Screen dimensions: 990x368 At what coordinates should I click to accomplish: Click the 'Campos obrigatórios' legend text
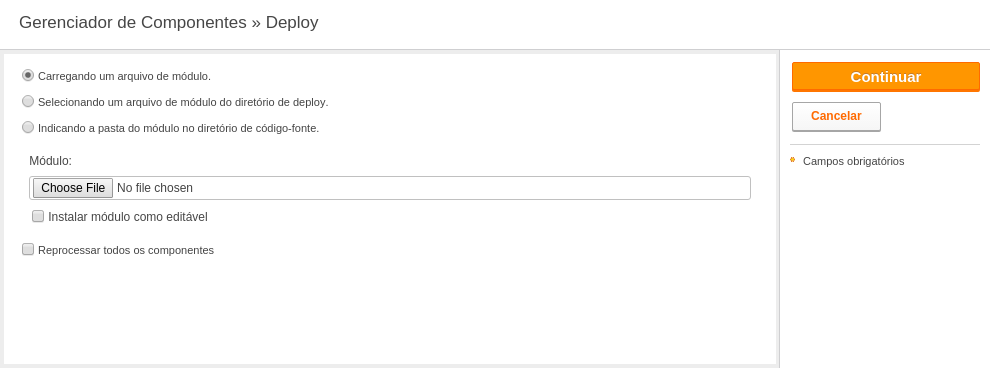tap(854, 162)
